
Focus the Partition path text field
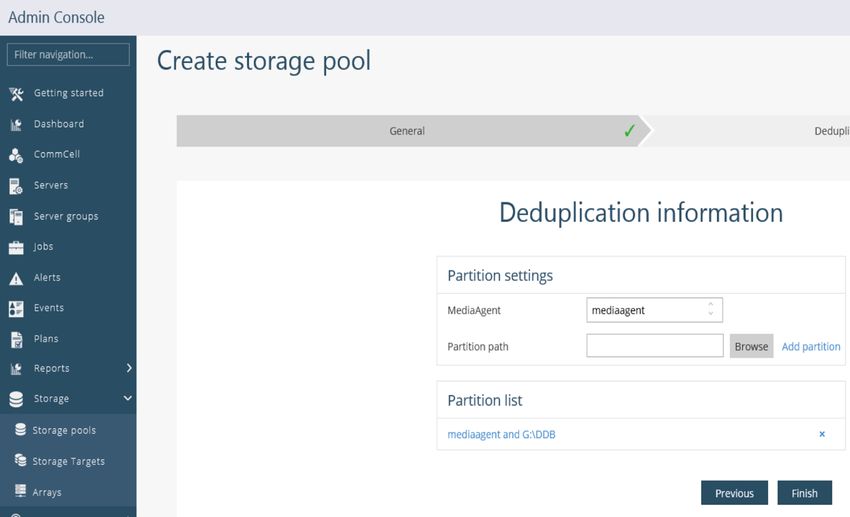(x=654, y=346)
